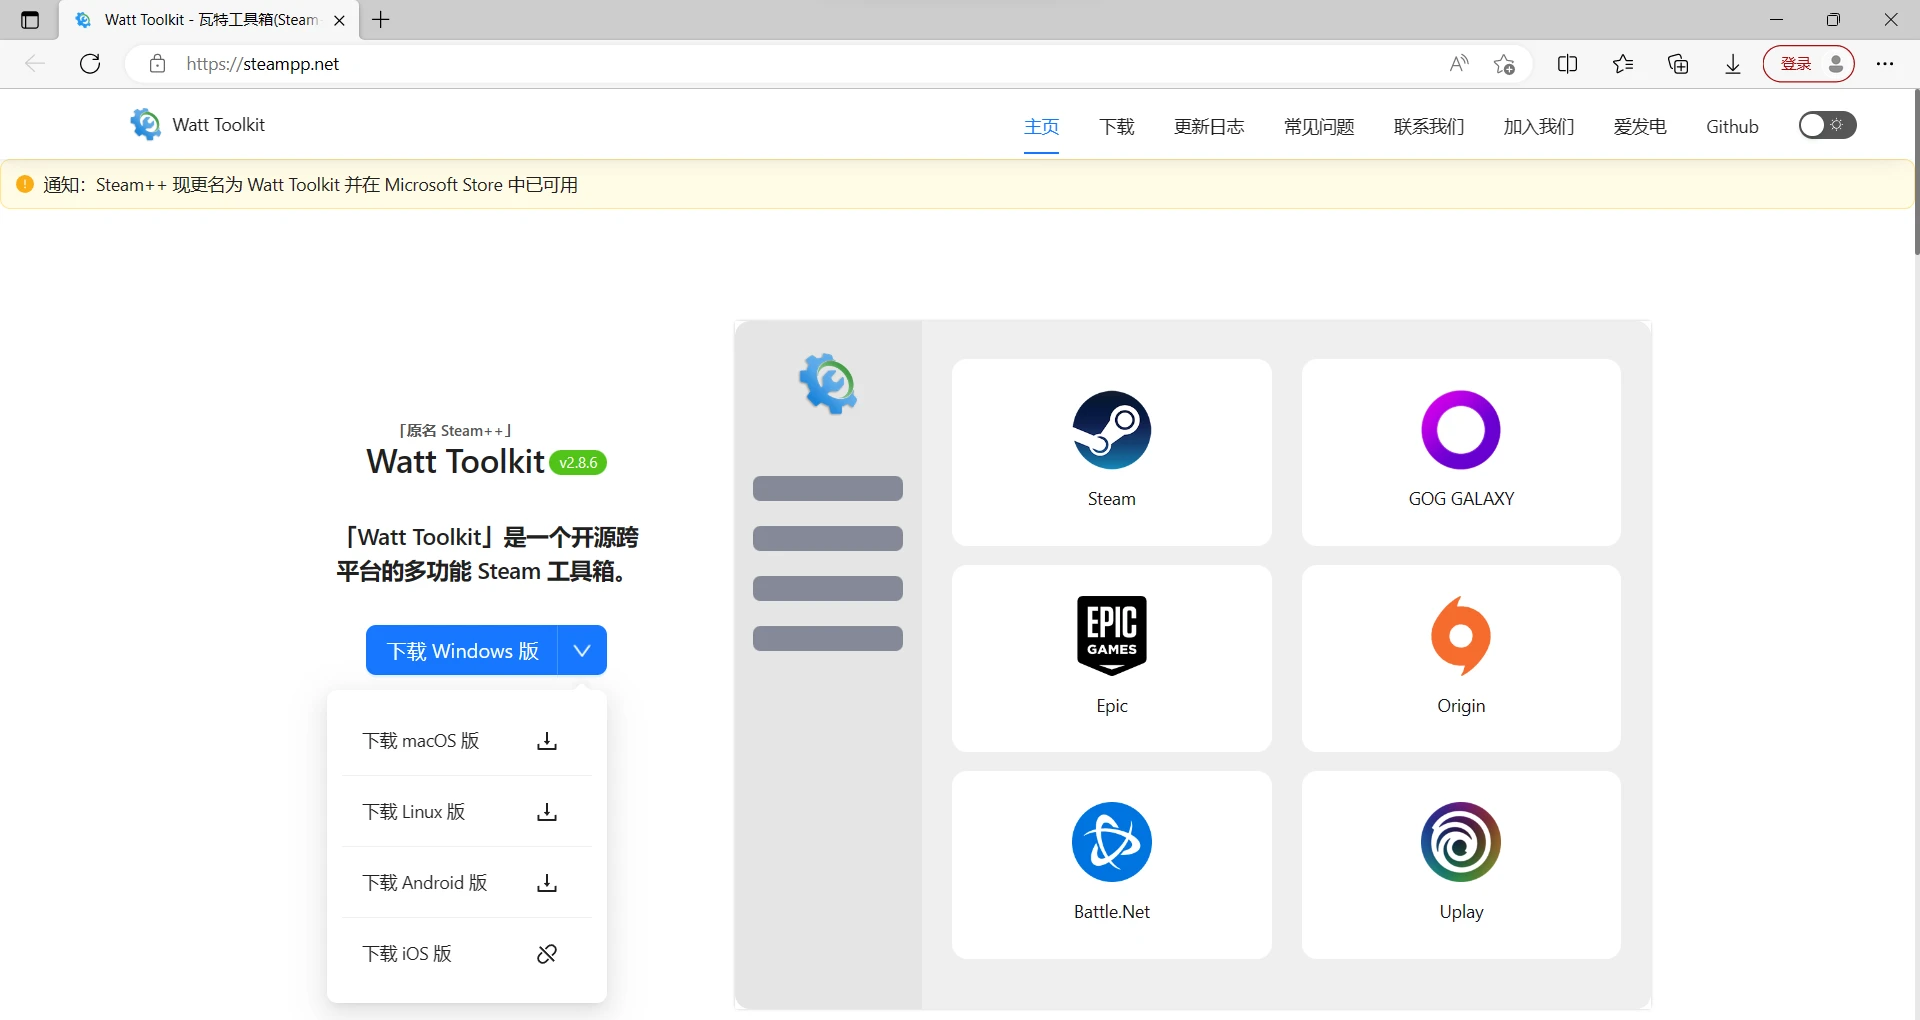Click the notification warning icon

[x=25, y=184]
